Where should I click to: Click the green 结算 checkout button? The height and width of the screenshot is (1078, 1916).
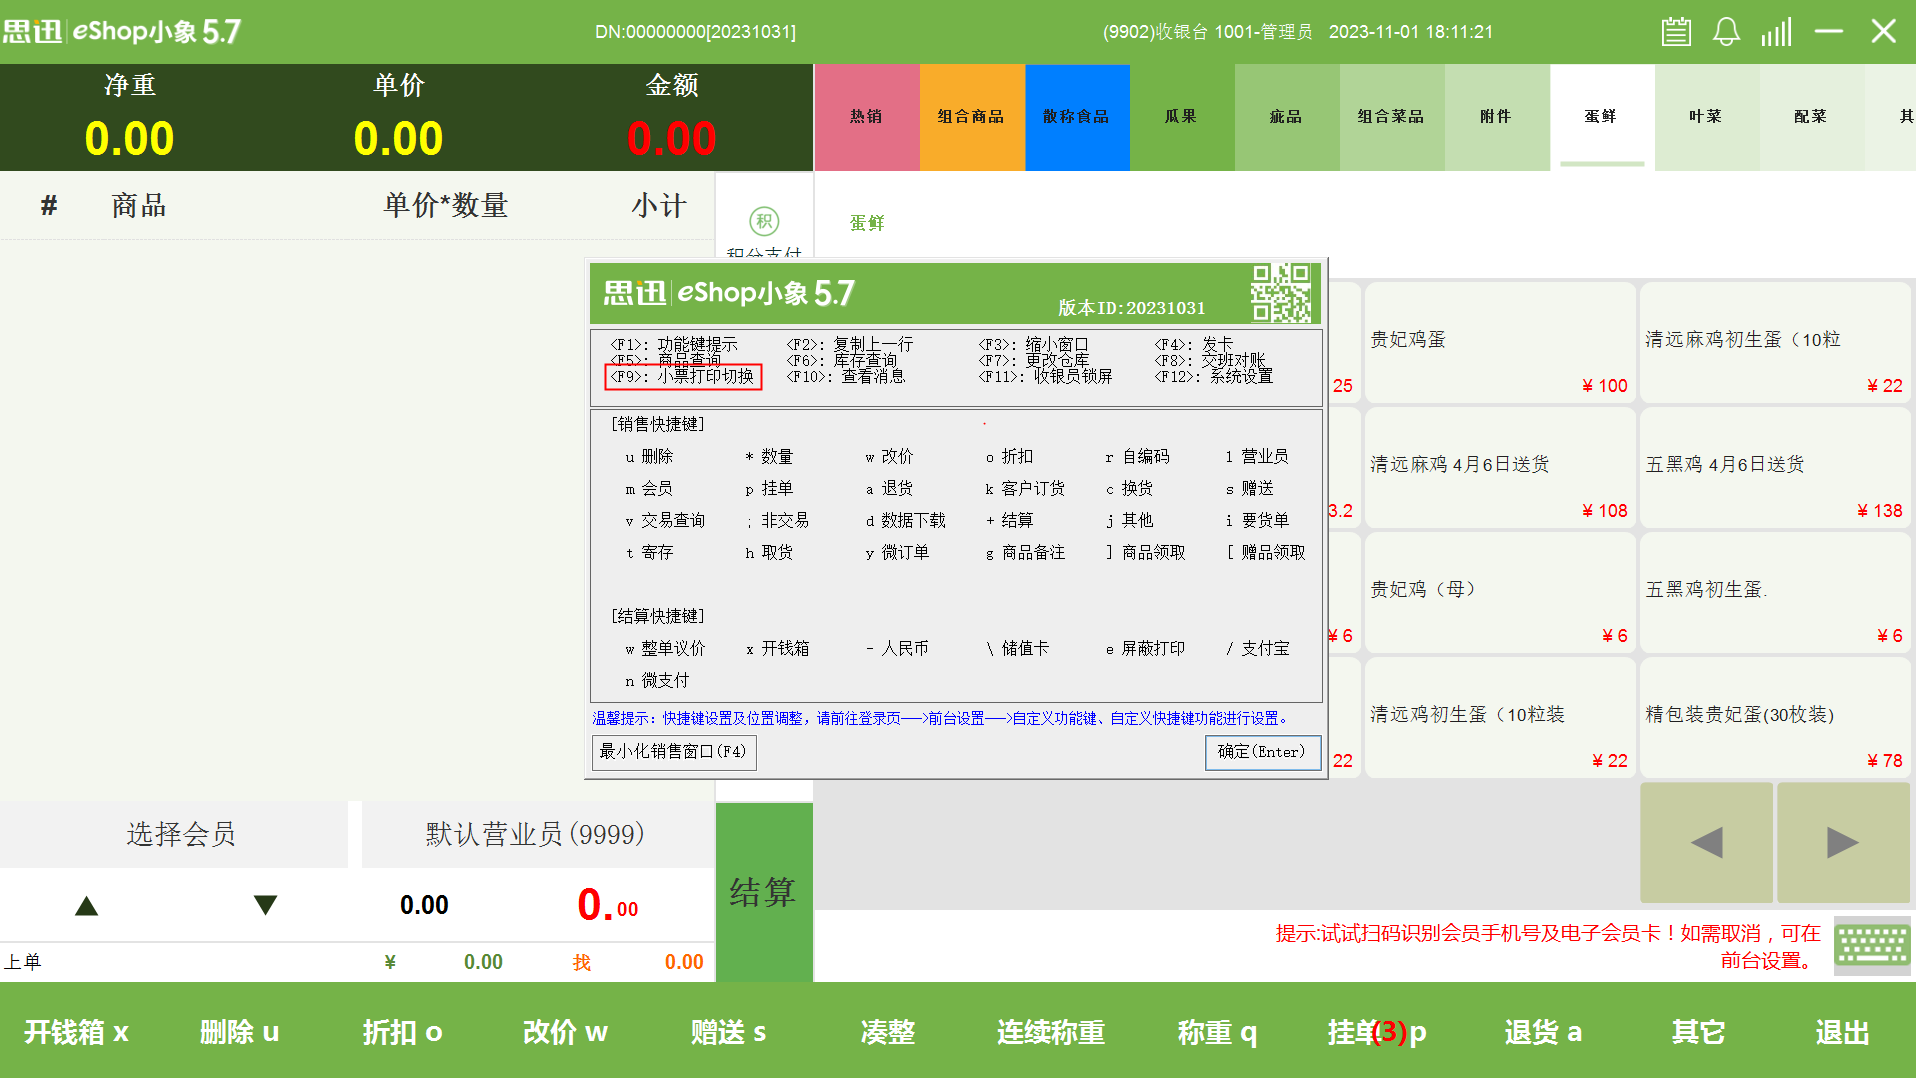764,892
